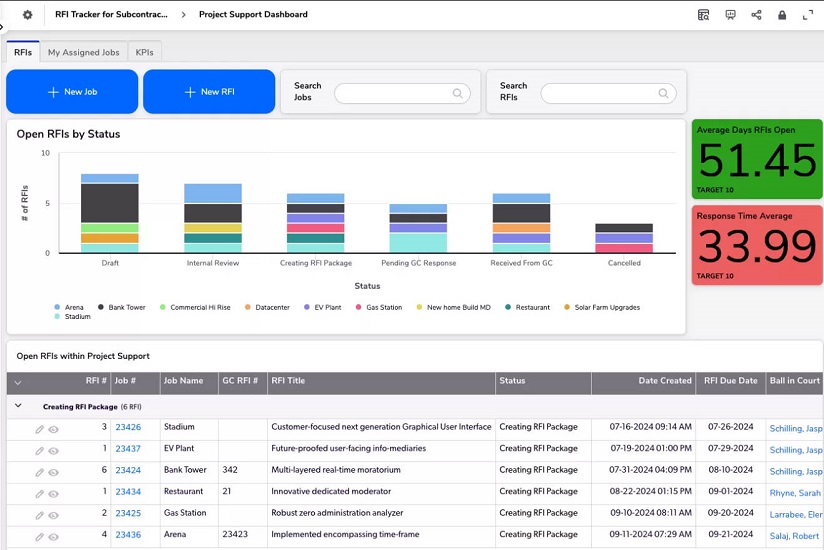Click the lock icon in header
Image resolution: width=824 pixels, height=550 pixels.
782,15
